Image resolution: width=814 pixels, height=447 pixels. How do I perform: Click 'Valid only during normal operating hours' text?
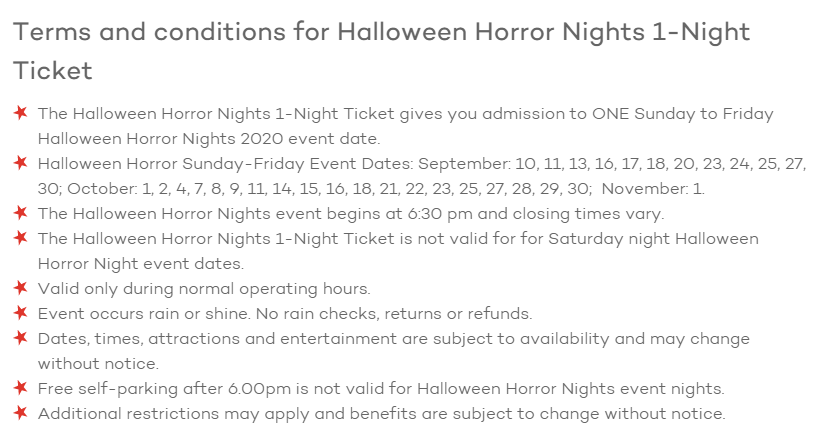(x=204, y=288)
